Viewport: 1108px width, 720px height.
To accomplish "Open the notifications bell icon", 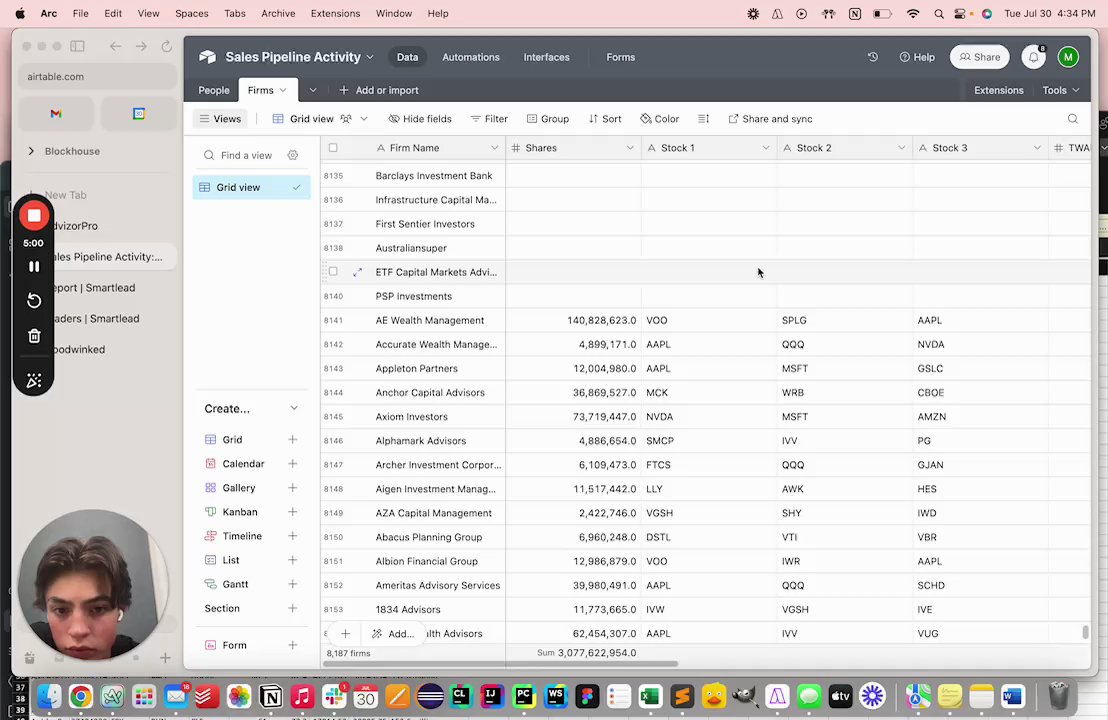I will pyautogui.click(x=1033, y=57).
